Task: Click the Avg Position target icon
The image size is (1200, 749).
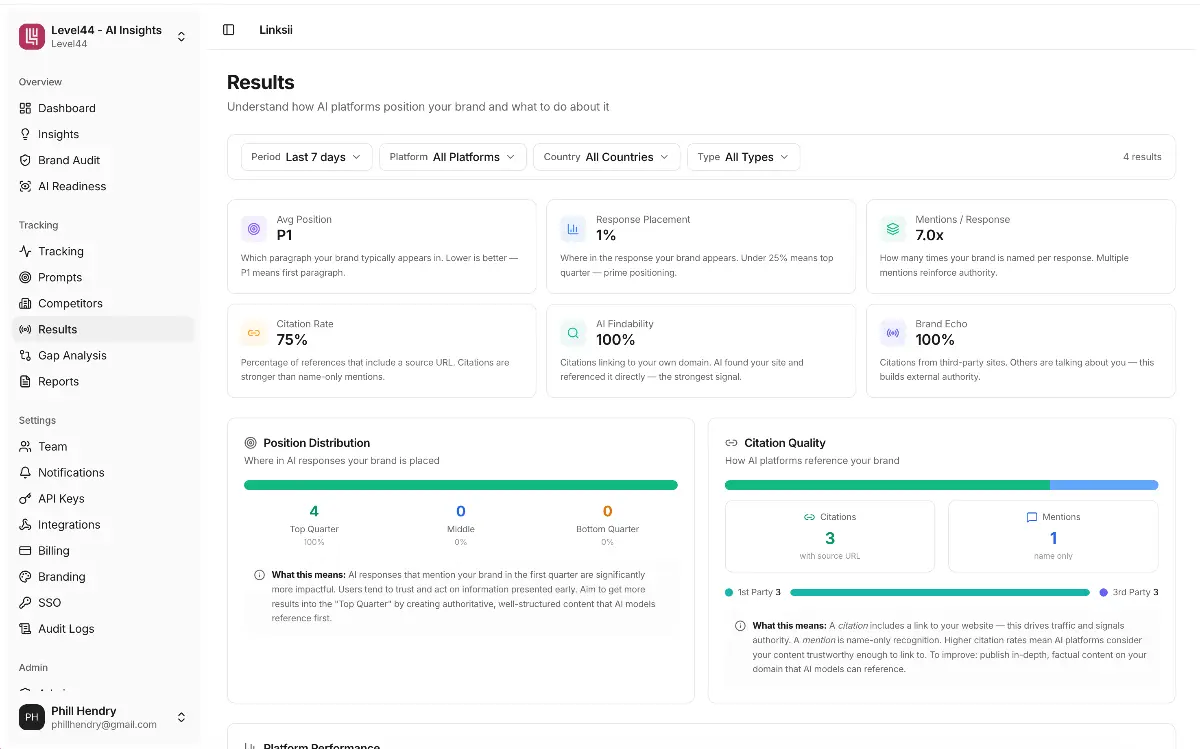Action: (x=254, y=229)
